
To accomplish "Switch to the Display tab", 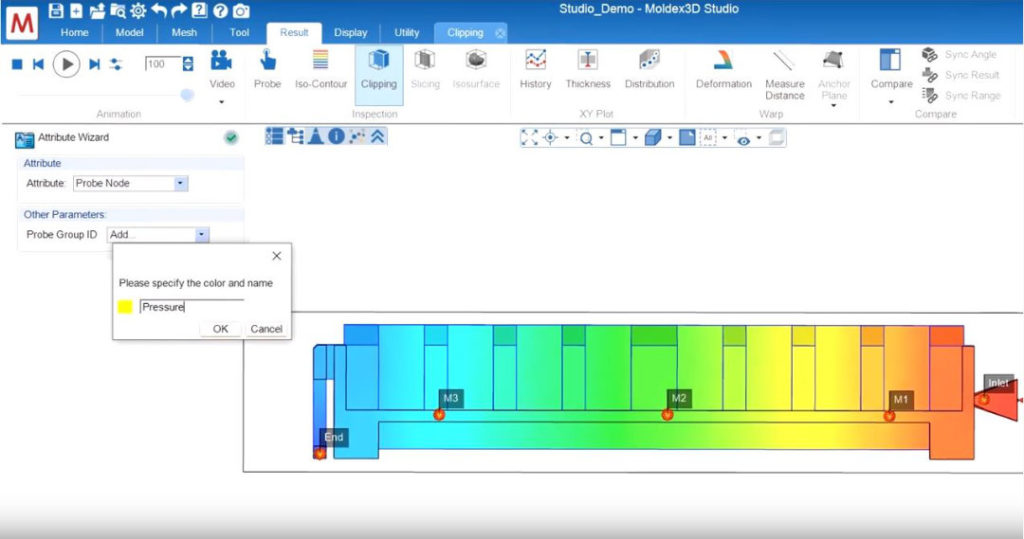I will coord(351,33).
